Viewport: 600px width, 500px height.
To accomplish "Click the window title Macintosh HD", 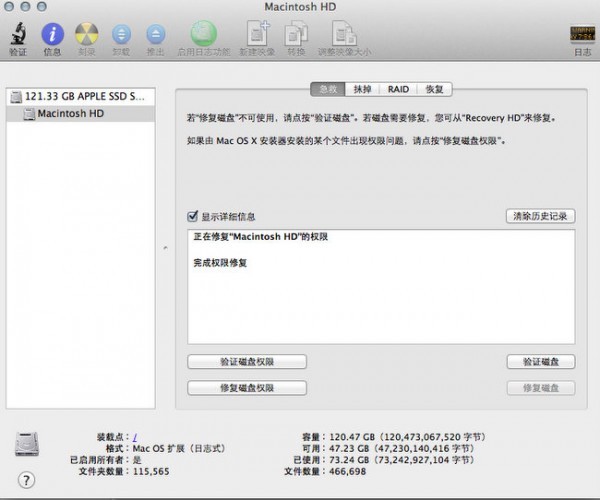I will tap(300, 7).
